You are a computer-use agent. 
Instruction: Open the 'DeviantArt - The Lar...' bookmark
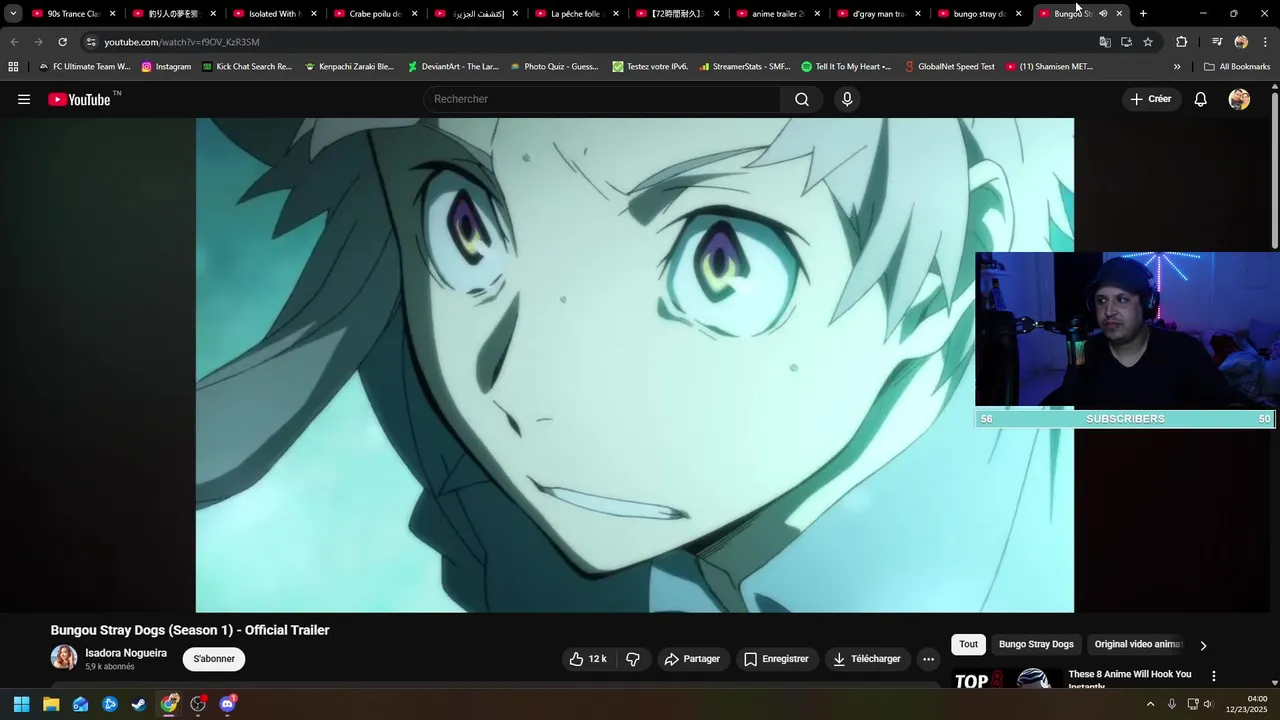453,67
